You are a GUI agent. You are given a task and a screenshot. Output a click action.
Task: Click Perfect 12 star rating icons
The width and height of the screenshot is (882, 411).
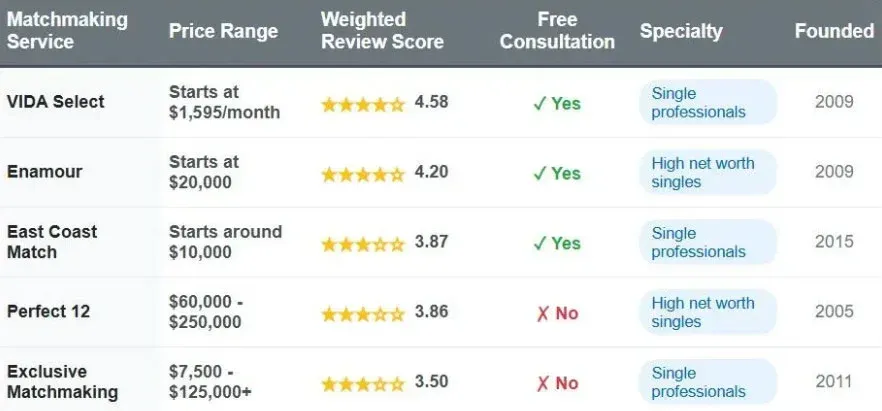pos(362,313)
